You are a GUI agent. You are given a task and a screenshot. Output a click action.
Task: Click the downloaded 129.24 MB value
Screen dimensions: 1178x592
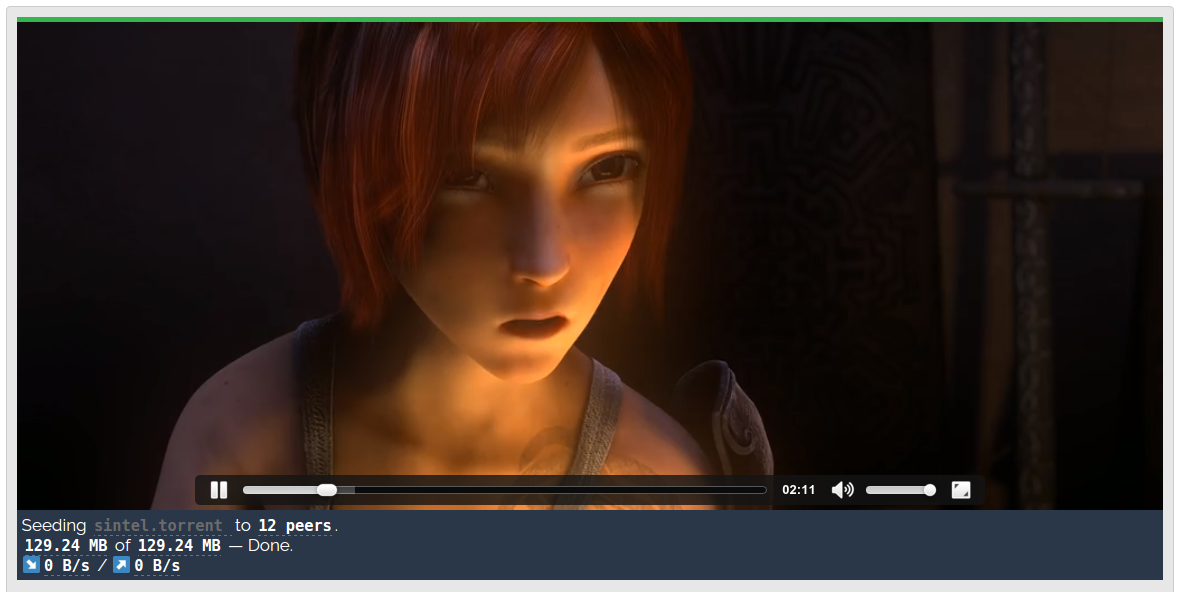tap(66, 545)
